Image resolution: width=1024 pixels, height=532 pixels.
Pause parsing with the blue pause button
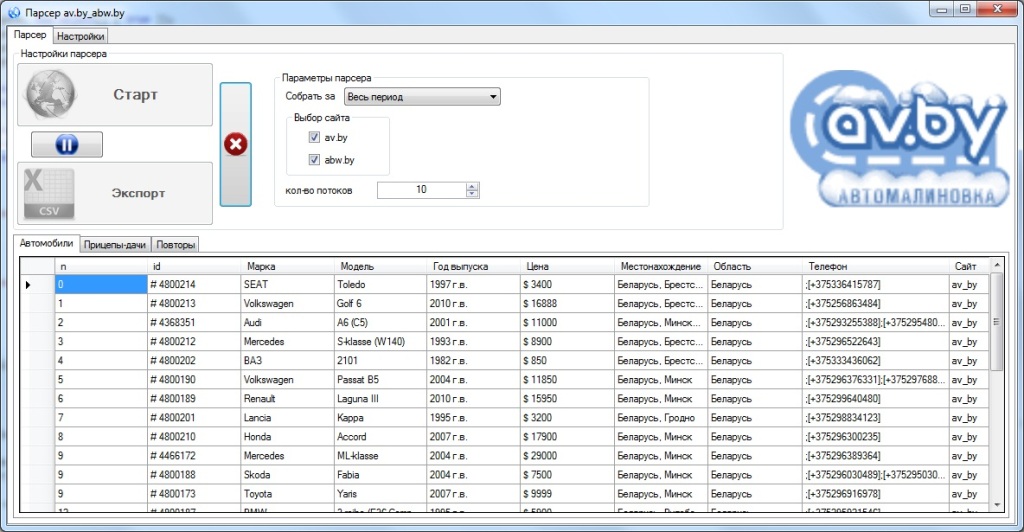coord(67,144)
